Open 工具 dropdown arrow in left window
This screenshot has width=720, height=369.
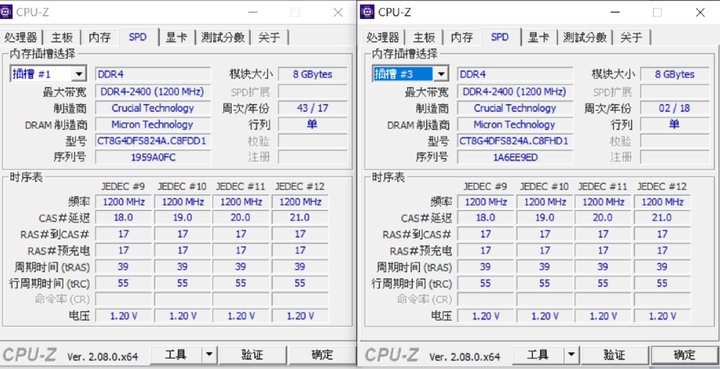tap(209, 354)
